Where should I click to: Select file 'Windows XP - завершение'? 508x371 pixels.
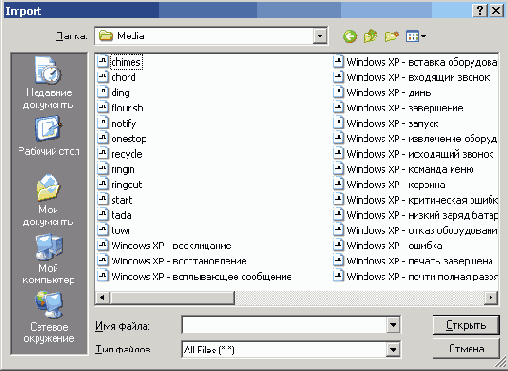(x=399, y=108)
